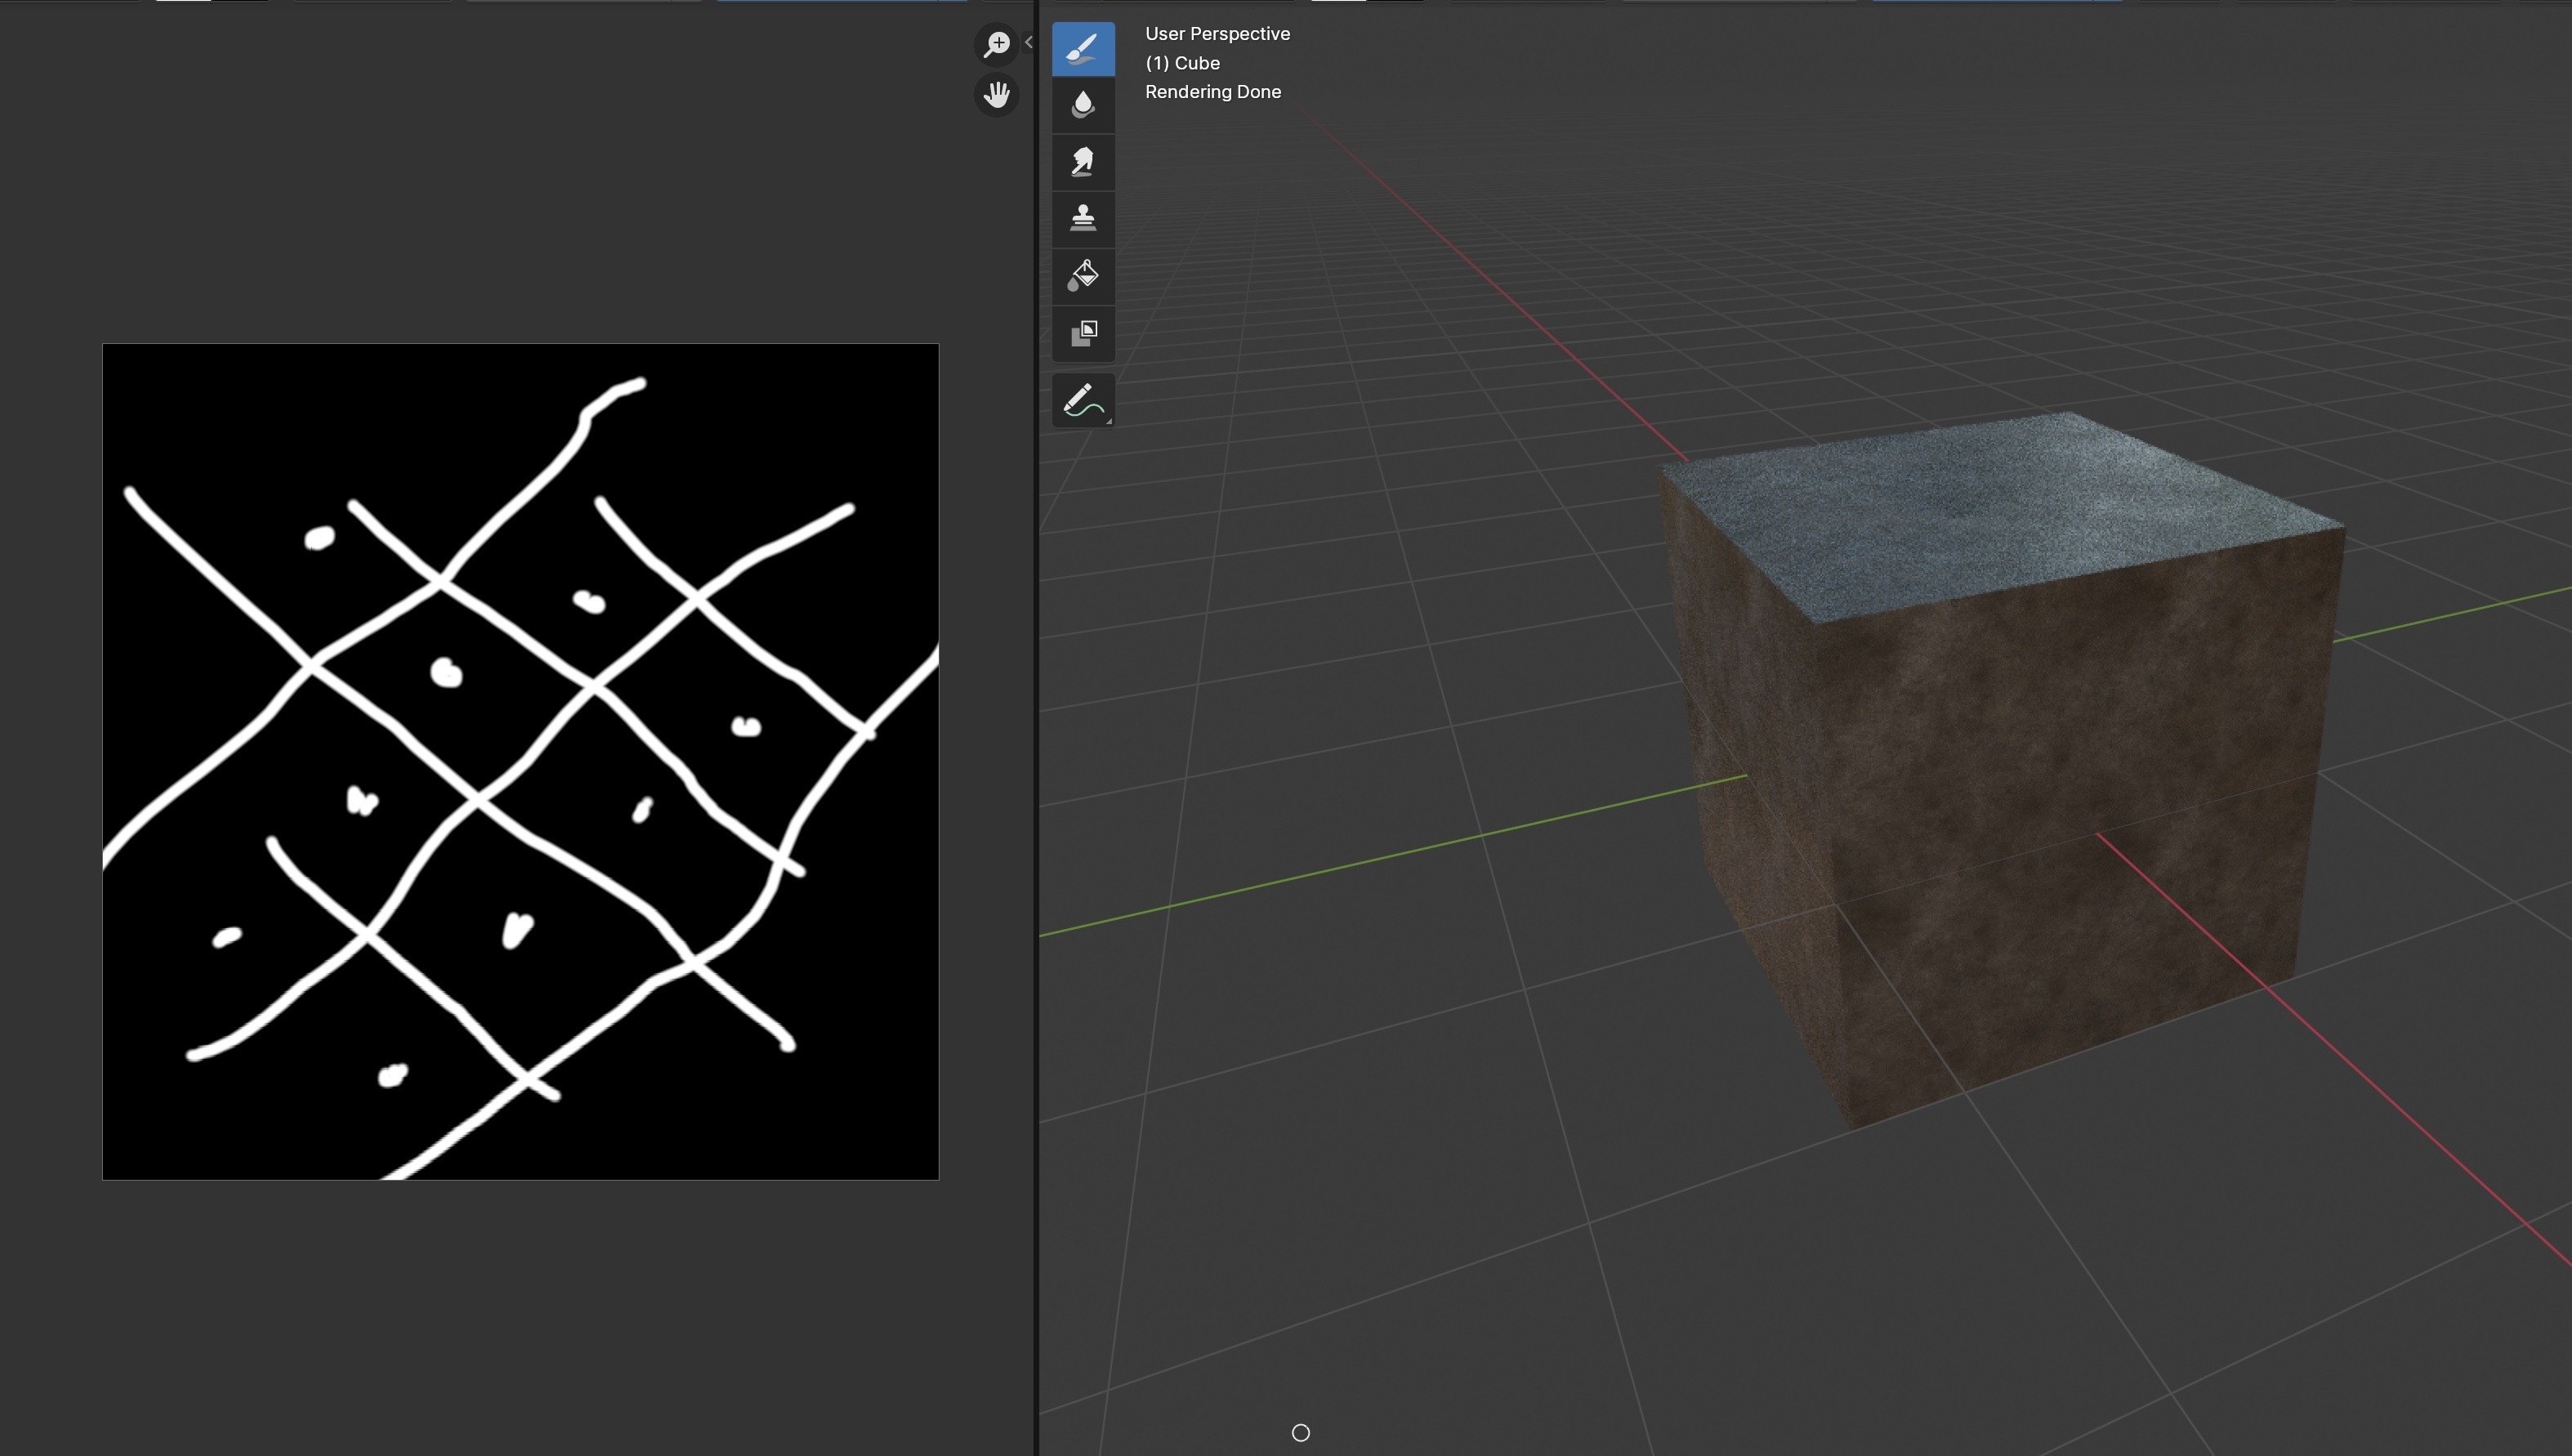The image size is (2572, 1456).
Task: Click the "(1) Cube" object label
Action: click(x=1182, y=63)
